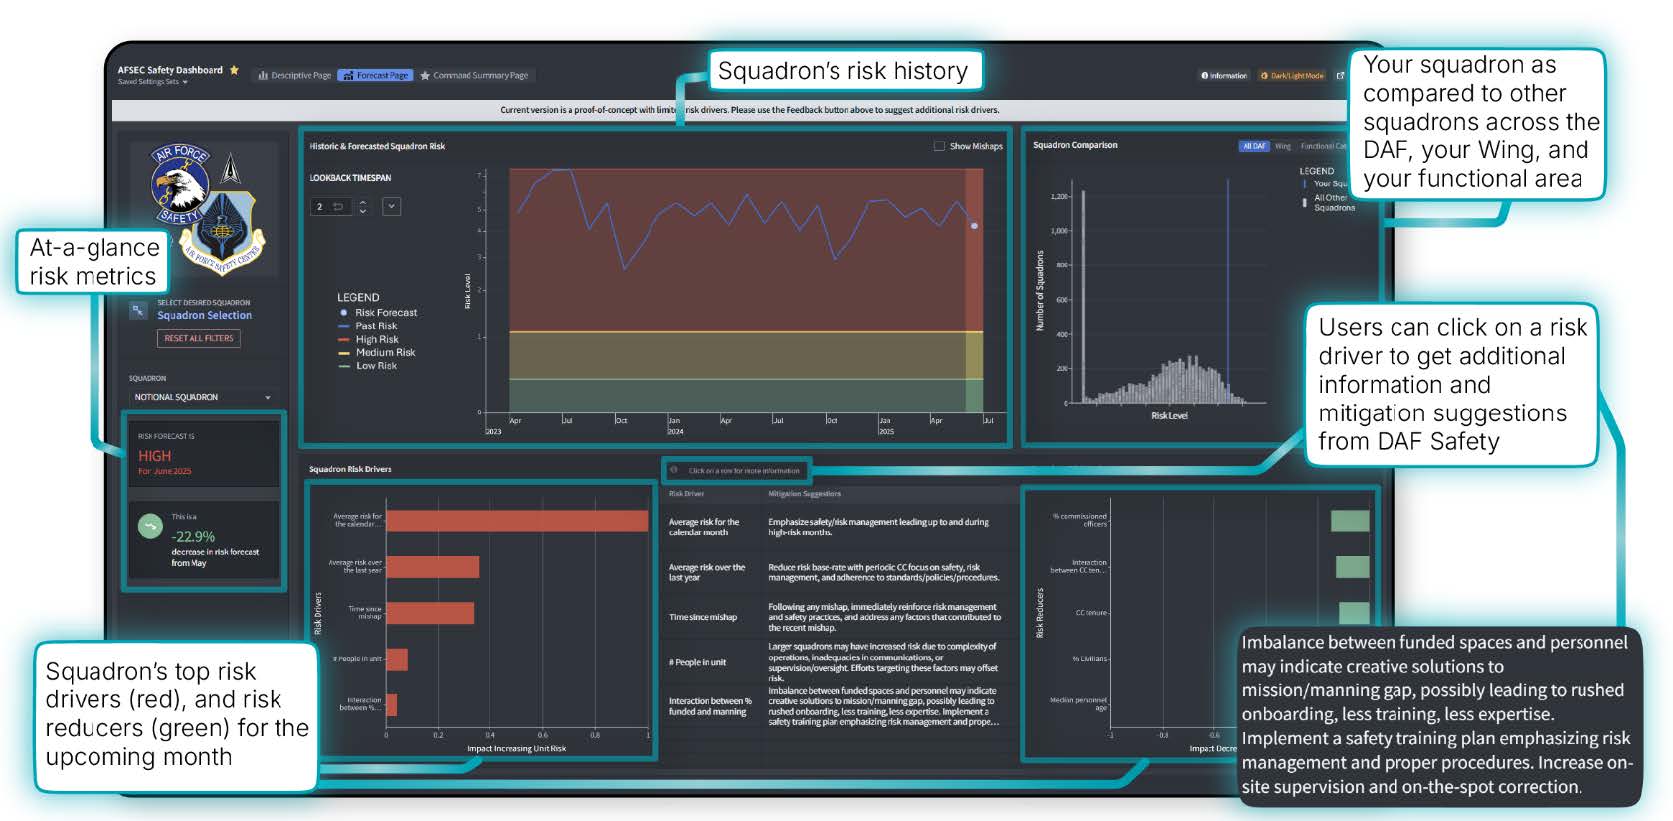Click the gold favorite star beside dashboard title
This screenshot has width=1673, height=821.
click(x=234, y=70)
